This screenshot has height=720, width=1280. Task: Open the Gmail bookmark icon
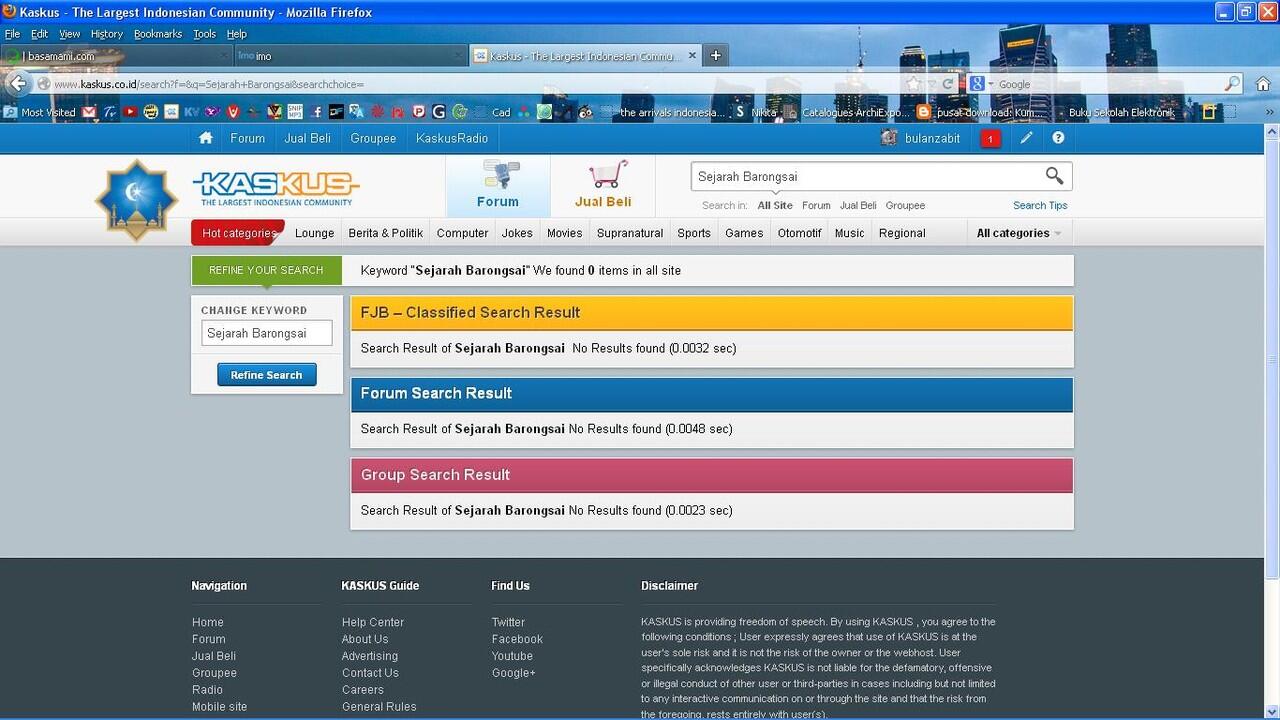pos(89,112)
